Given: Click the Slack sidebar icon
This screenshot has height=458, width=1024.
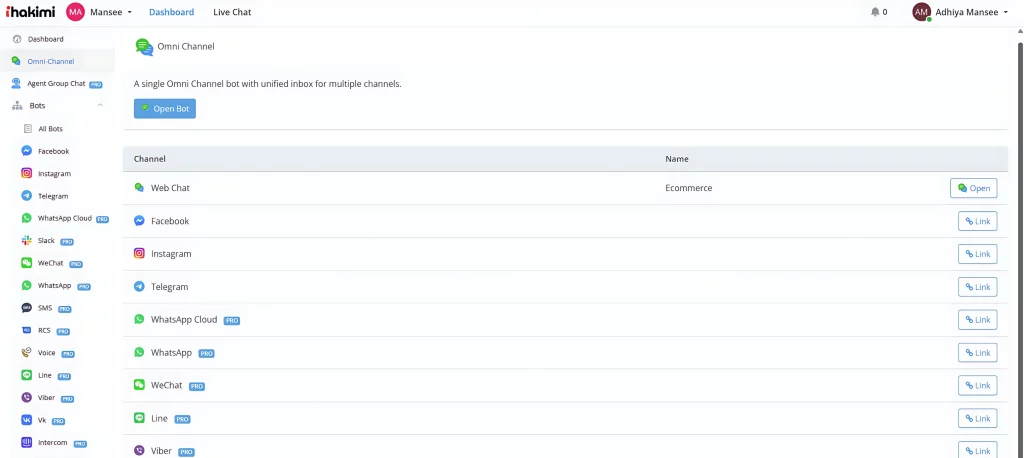Looking at the screenshot, I should point(27,240).
